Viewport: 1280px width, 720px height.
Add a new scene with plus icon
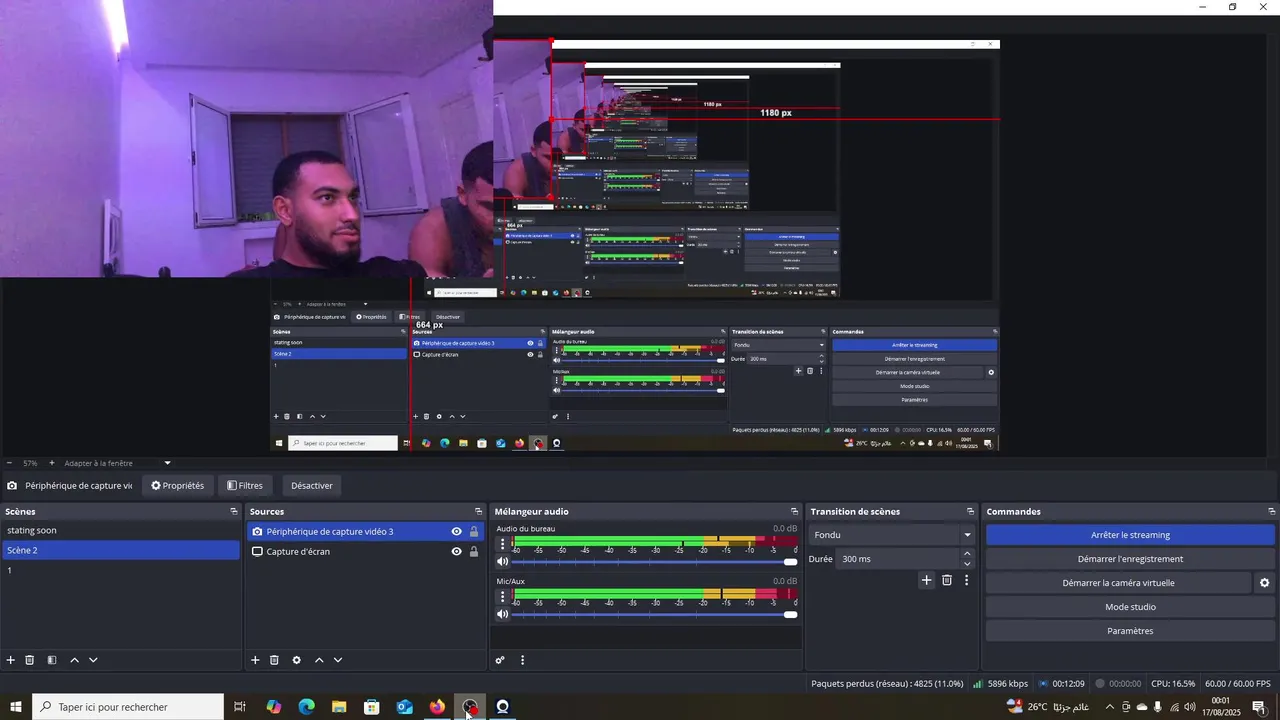click(11, 660)
